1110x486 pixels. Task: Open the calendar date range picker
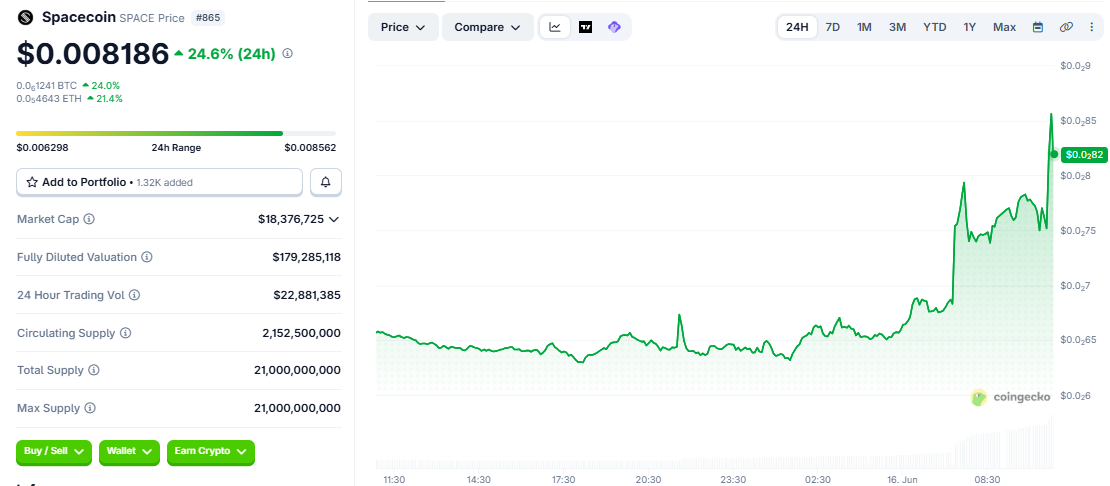pos(1038,27)
